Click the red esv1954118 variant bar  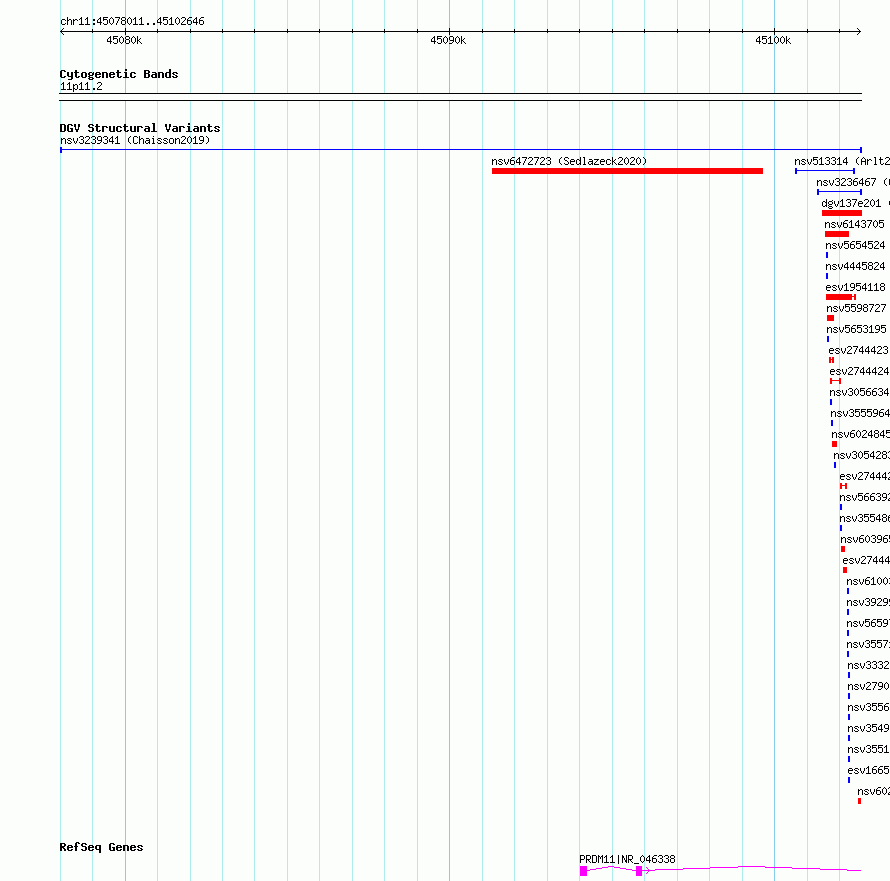click(x=841, y=297)
